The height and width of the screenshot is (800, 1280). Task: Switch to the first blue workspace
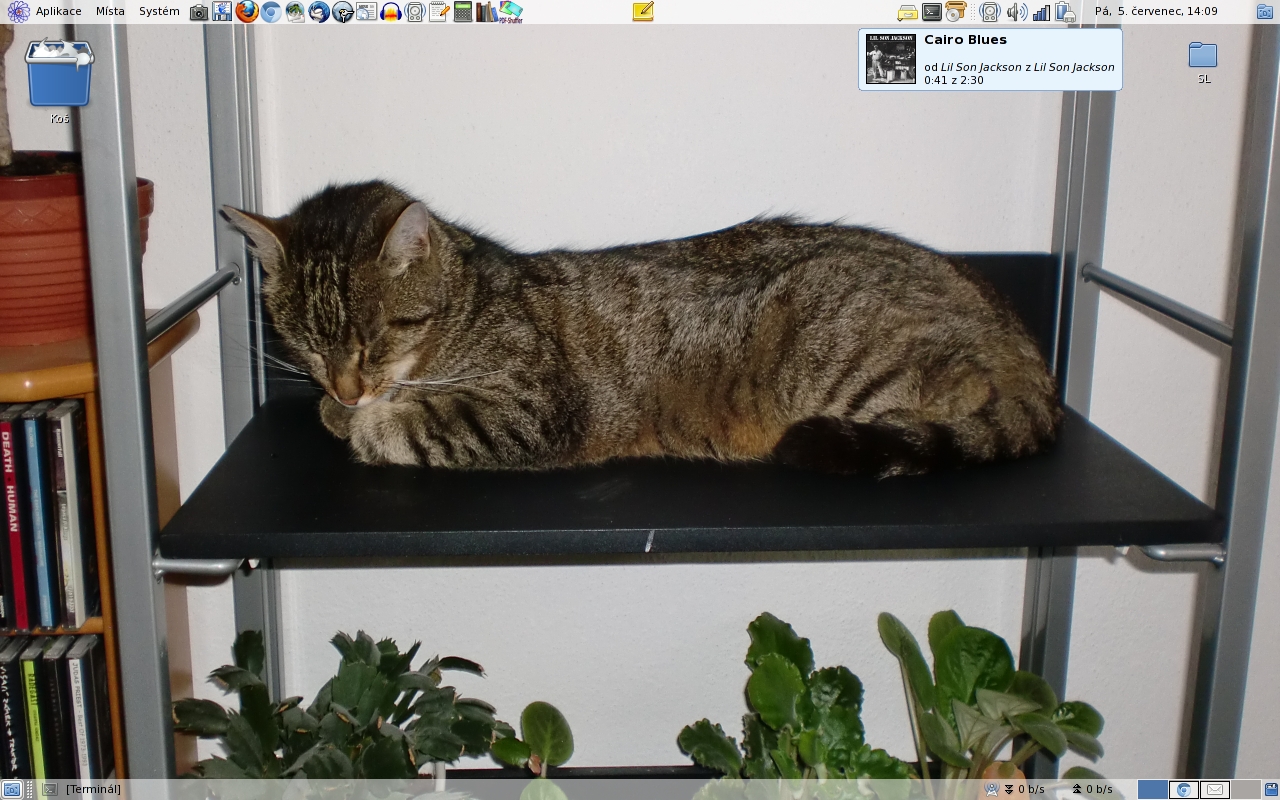(x=1153, y=789)
